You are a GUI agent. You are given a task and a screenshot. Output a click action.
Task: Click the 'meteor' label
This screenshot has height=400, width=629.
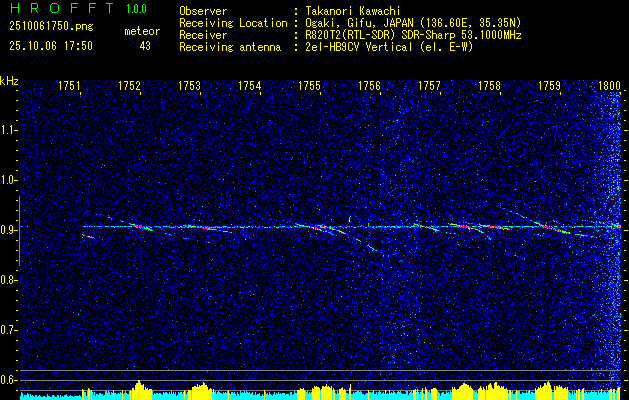tap(142, 31)
